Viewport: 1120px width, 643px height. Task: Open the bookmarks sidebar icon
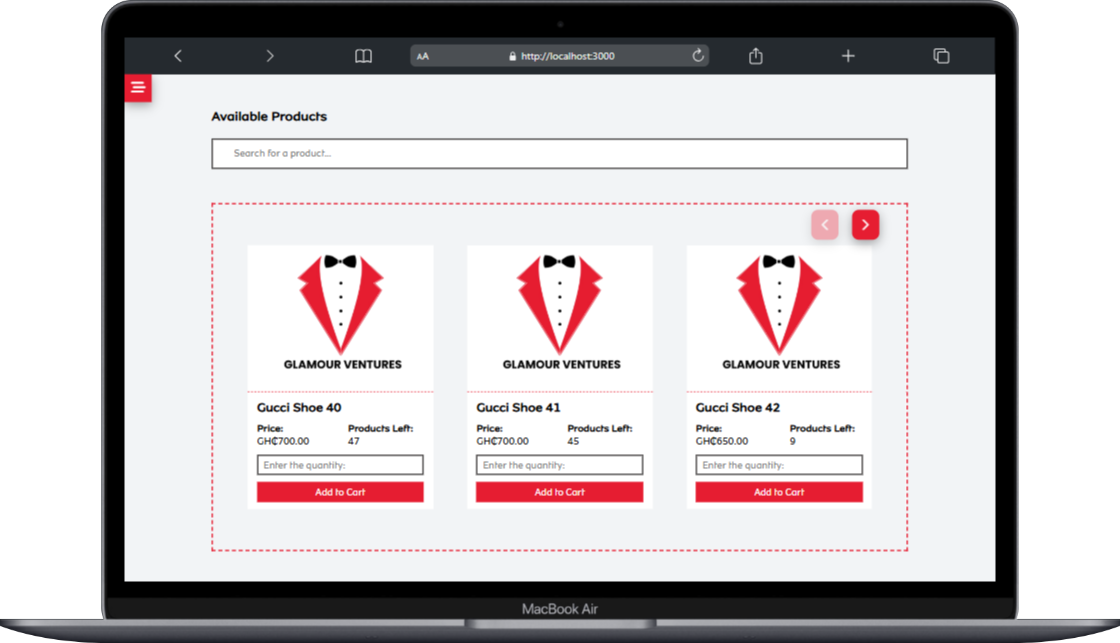coord(363,55)
